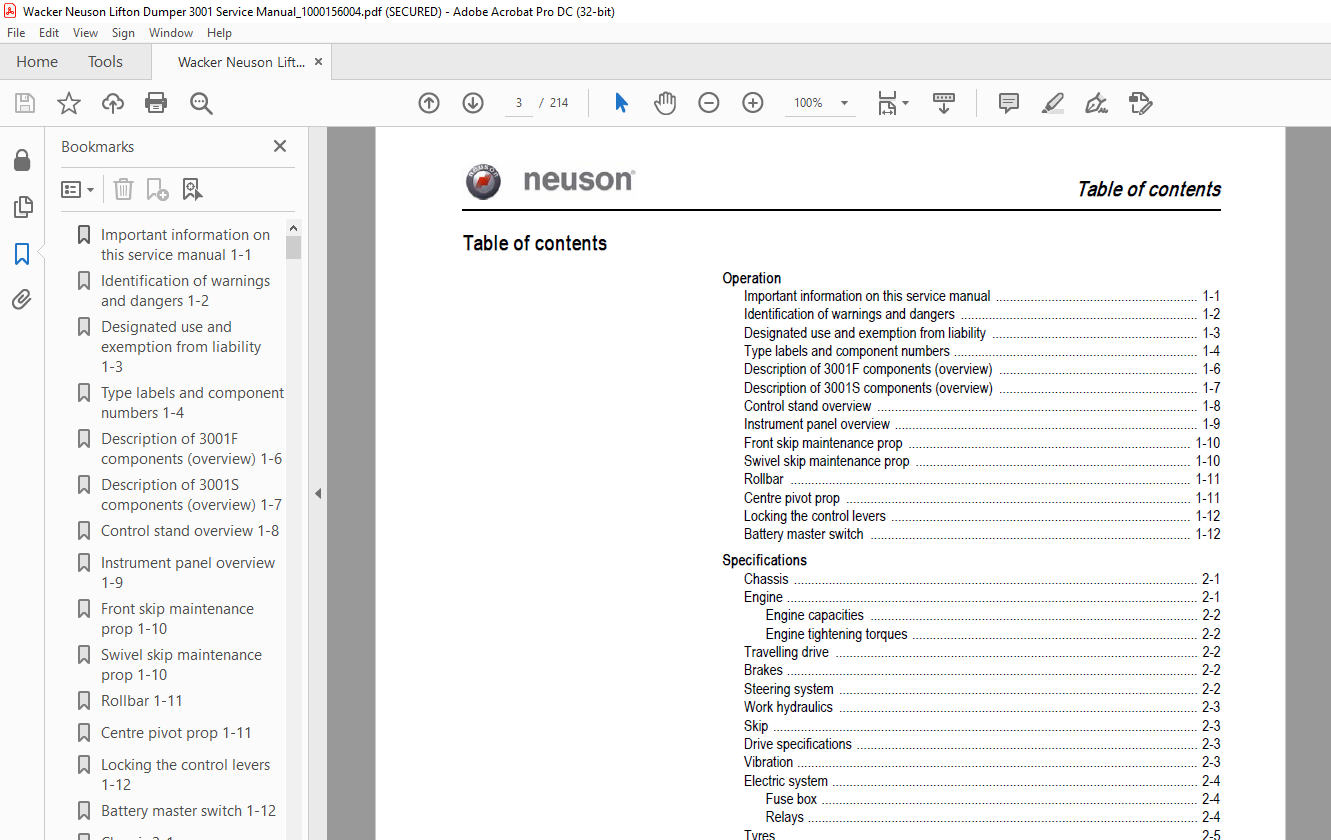Screen dimensions: 1331x840
Task: Choose the Selection arrow tool
Action: pyautogui.click(x=621, y=103)
